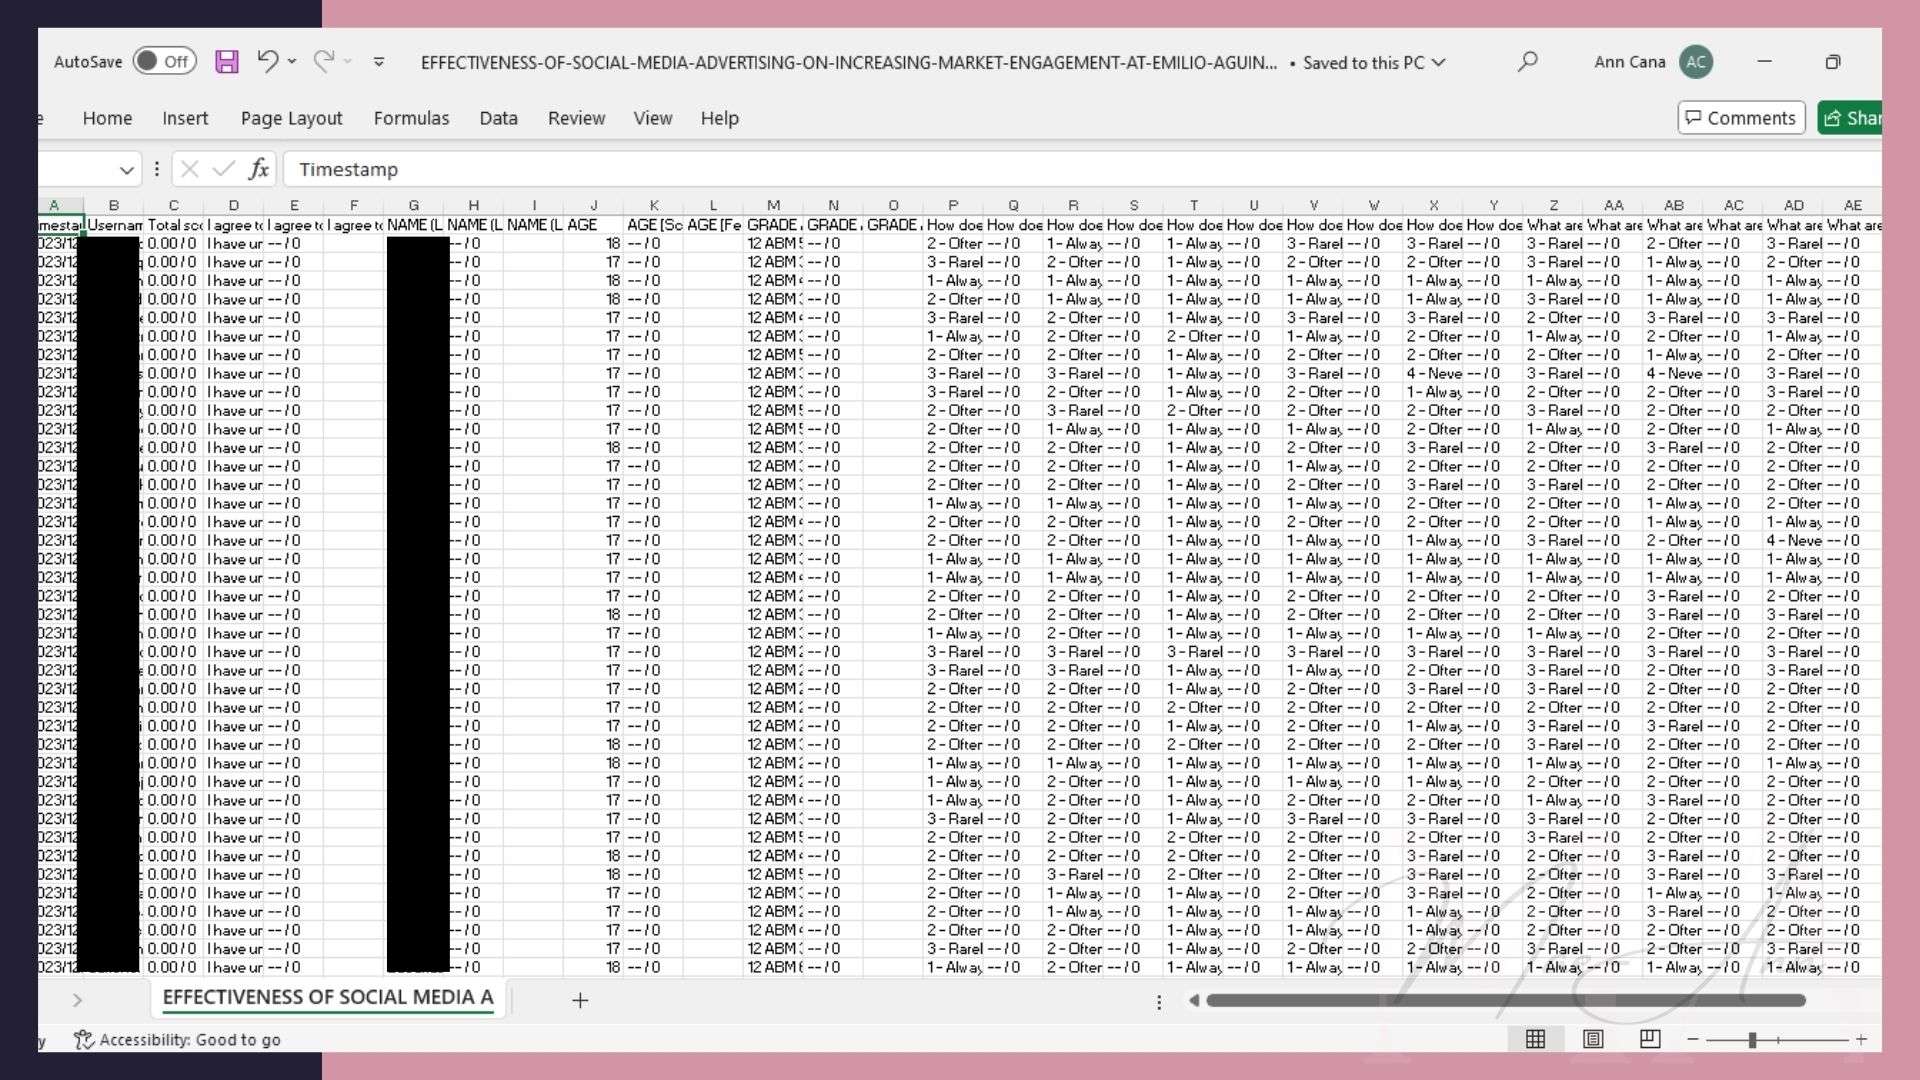Open the Formulas ribbon tab
The width and height of the screenshot is (1920, 1080).
point(411,118)
